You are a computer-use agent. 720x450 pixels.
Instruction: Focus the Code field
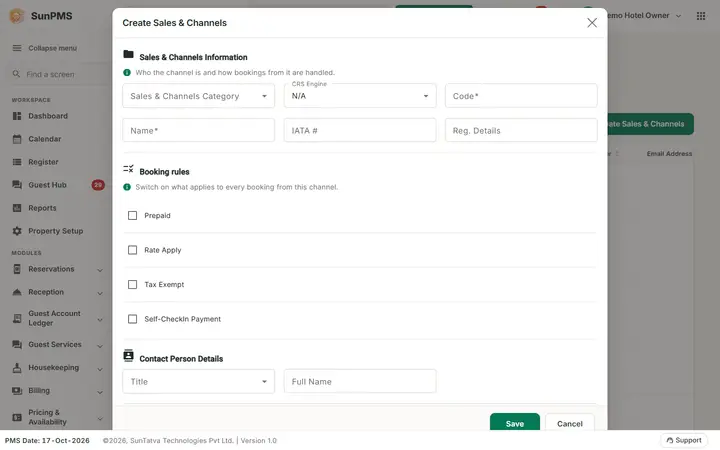[x=521, y=96]
